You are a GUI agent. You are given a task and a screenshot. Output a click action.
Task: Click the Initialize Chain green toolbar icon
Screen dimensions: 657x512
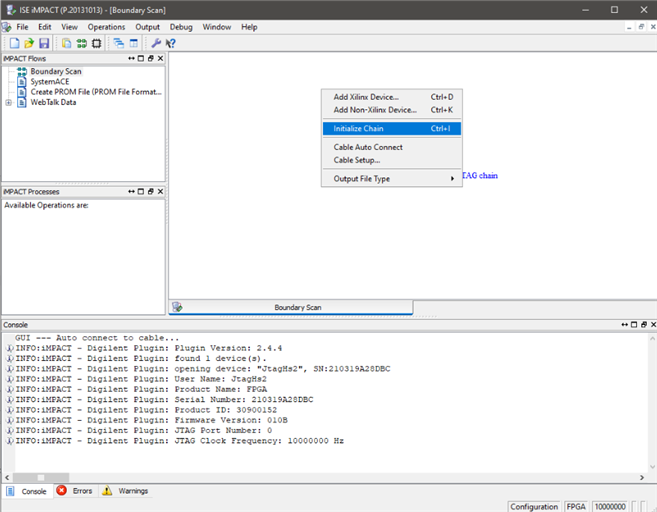pyautogui.click(x=81, y=43)
